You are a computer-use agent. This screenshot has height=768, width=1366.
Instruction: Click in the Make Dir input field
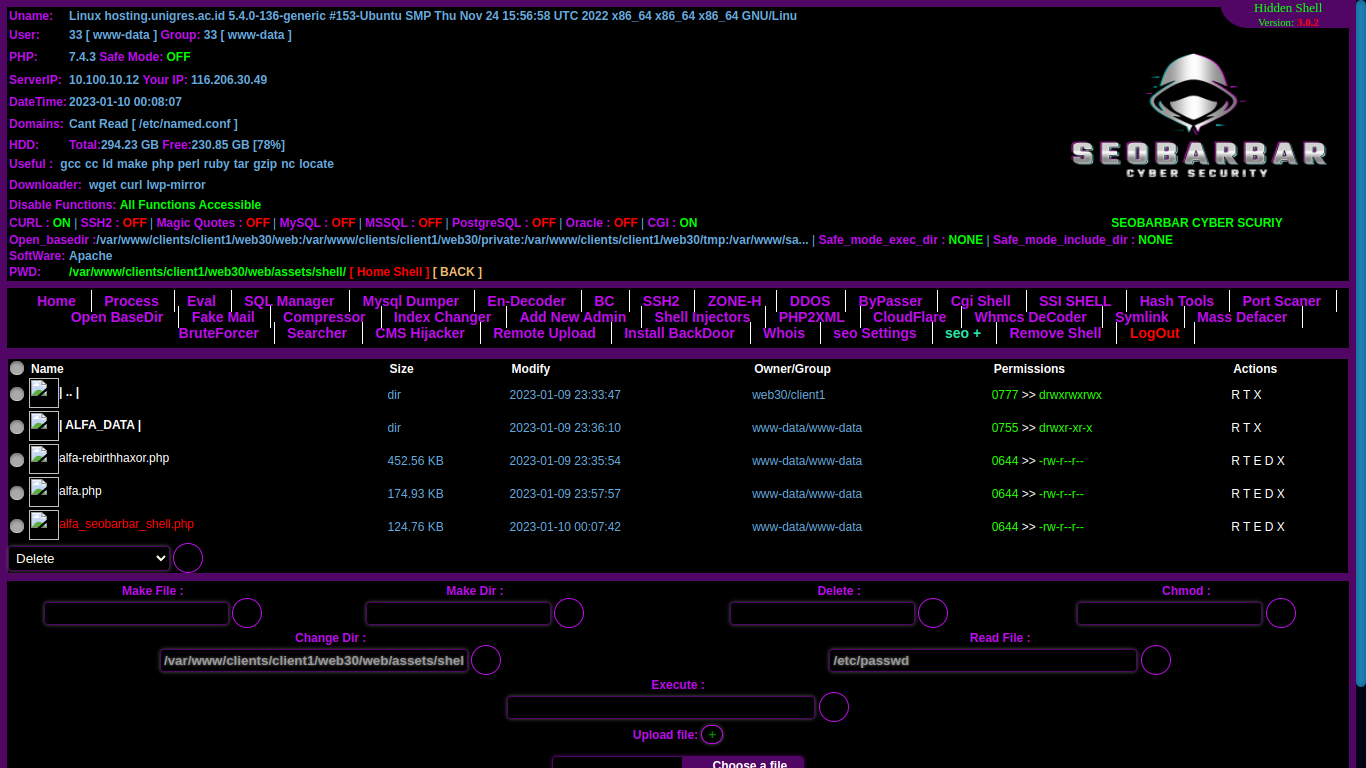point(459,613)
